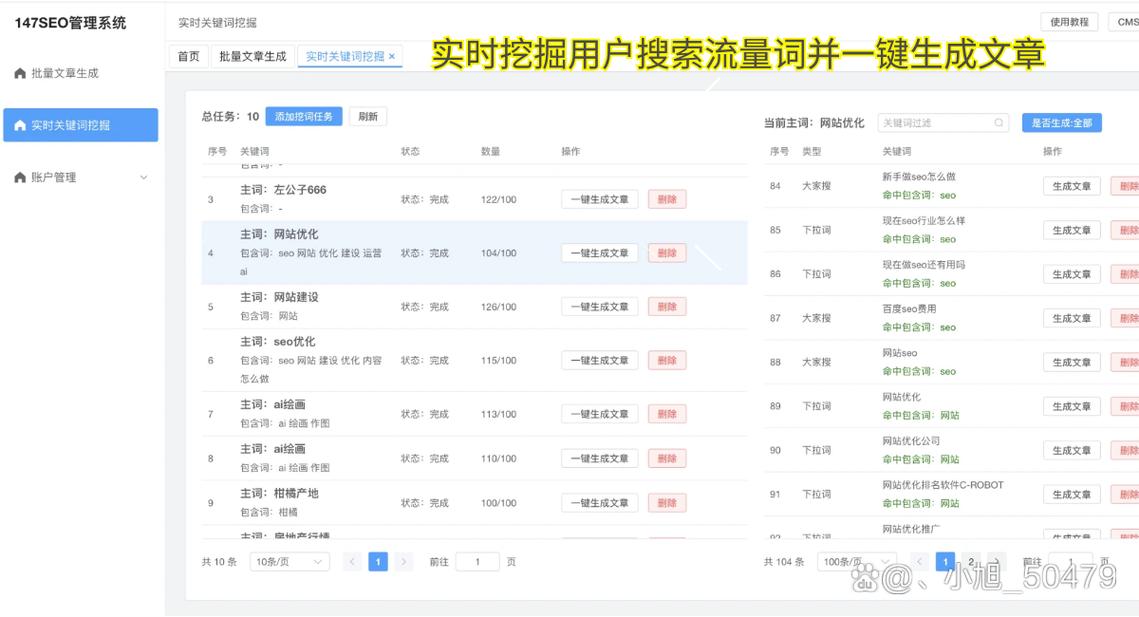This screenshot has height=617, width=1139.
Task: Select page 1 in right pagination
Action: (x=945, y=562)
